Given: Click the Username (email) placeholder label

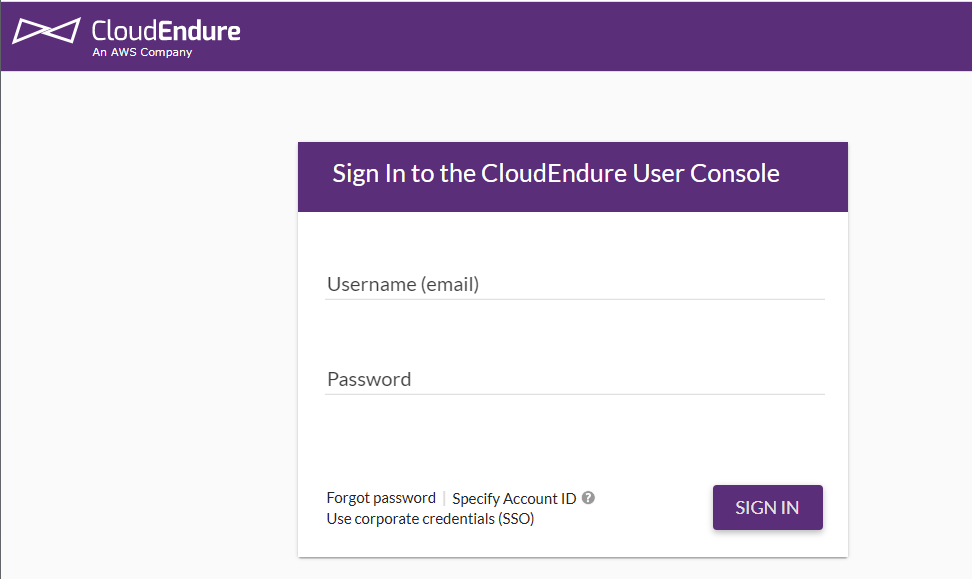Looking at the screenshot, I should pyautogui.click(x=403, y=284).
